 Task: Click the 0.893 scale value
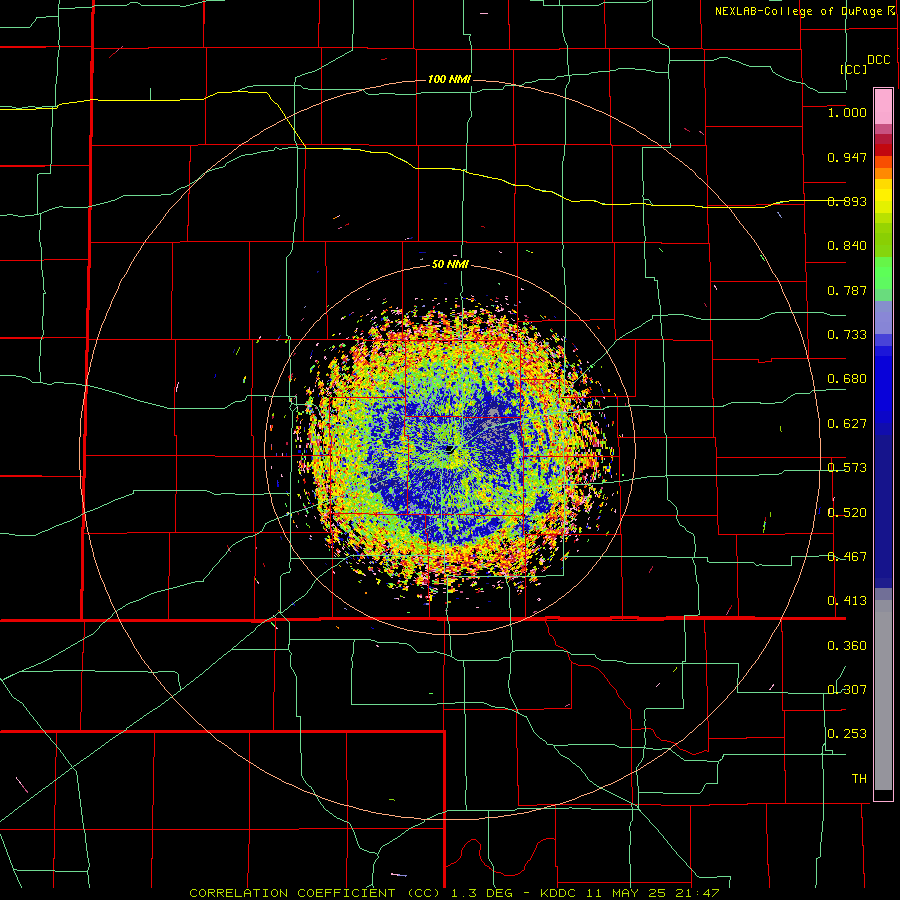point(847,201)
